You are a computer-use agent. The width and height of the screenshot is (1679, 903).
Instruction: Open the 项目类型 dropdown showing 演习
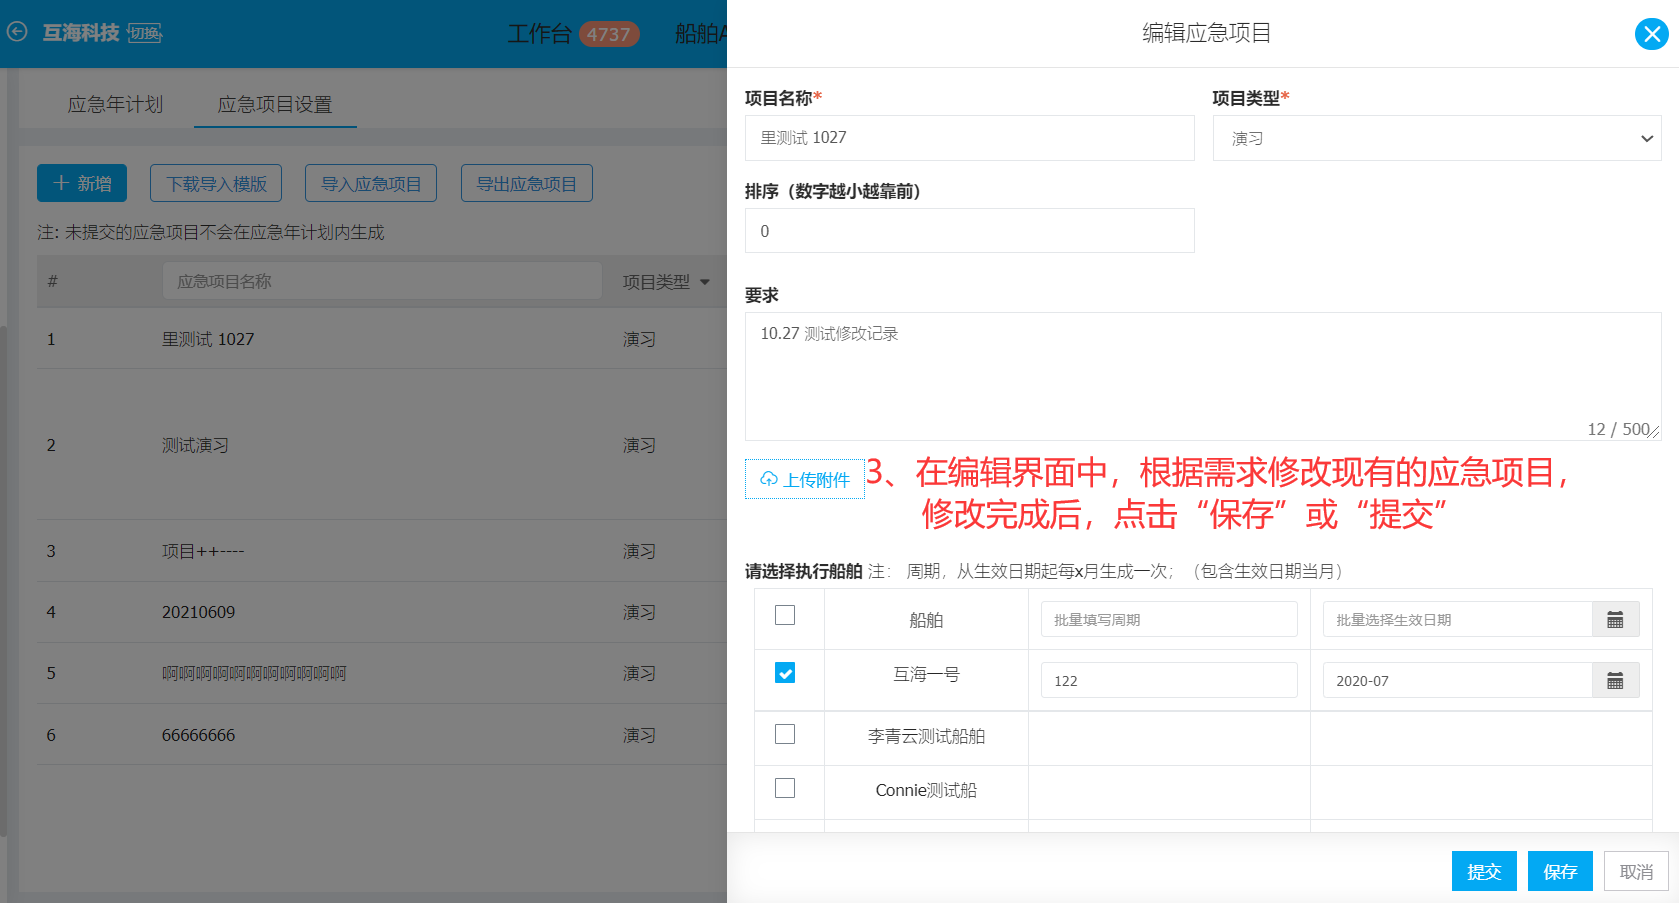(x=1437, y=138)
